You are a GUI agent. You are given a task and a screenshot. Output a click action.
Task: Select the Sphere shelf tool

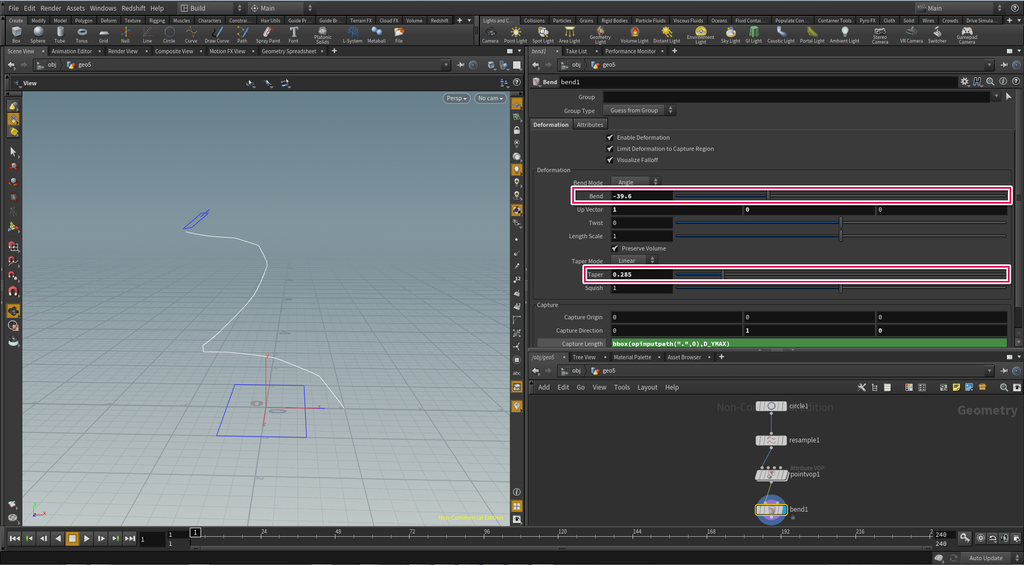coord(38,35)
